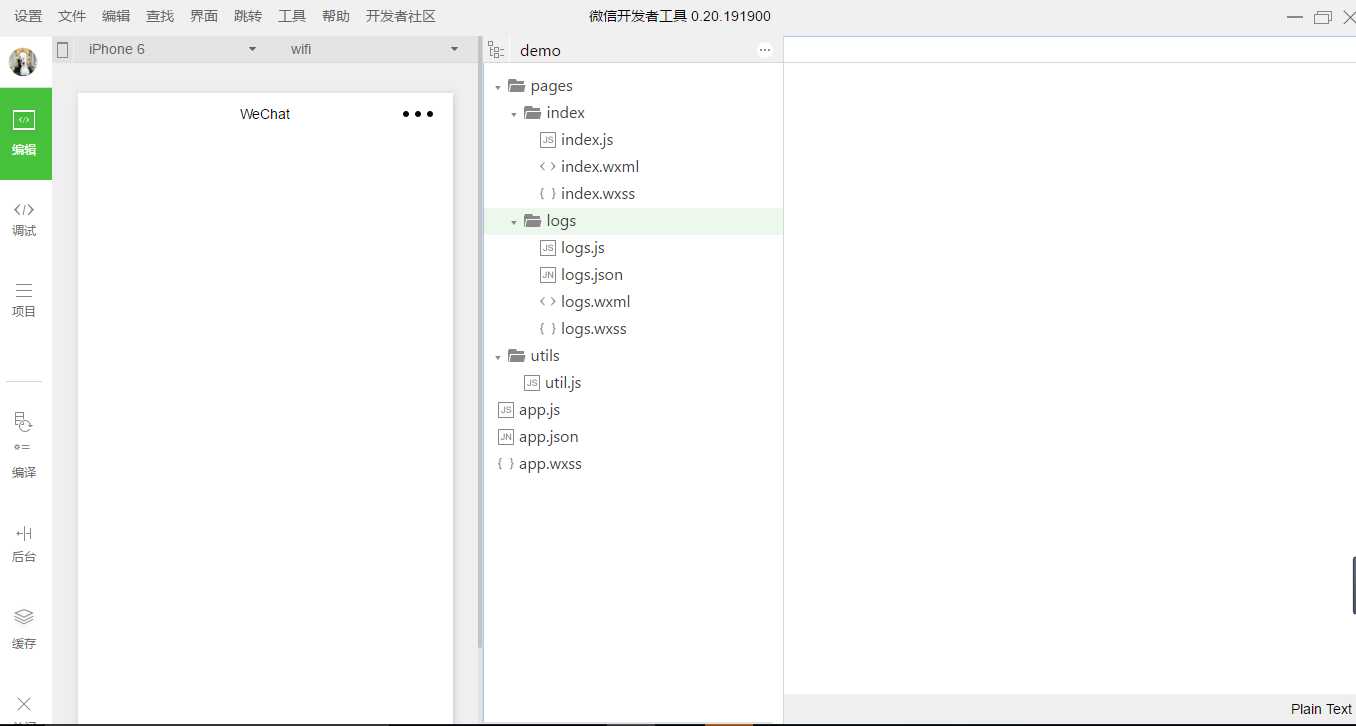Click the user avatar in the sidebar
1356x726 pixels.
pos(23,62)
